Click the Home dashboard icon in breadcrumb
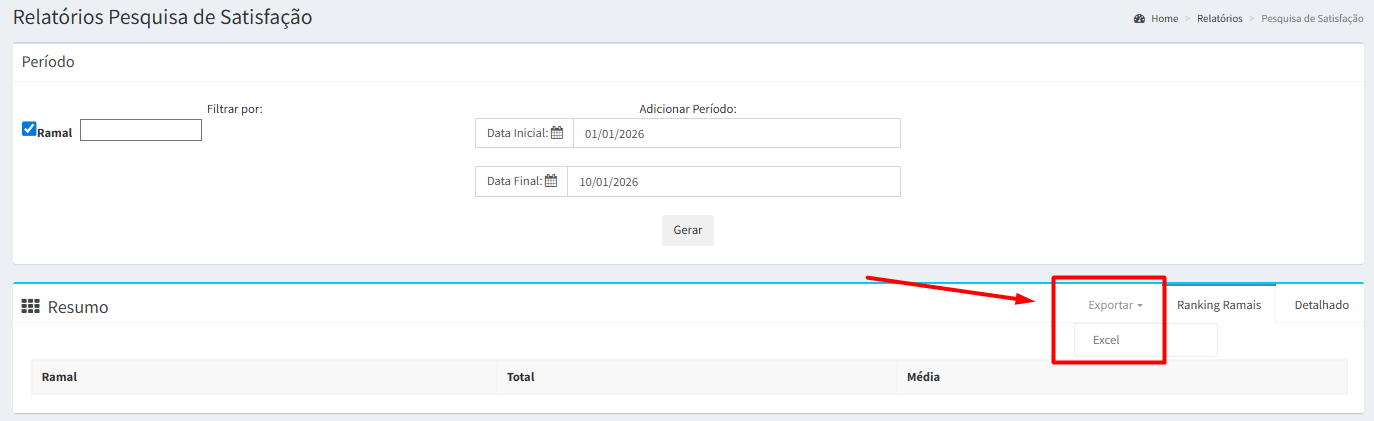 1139,19
